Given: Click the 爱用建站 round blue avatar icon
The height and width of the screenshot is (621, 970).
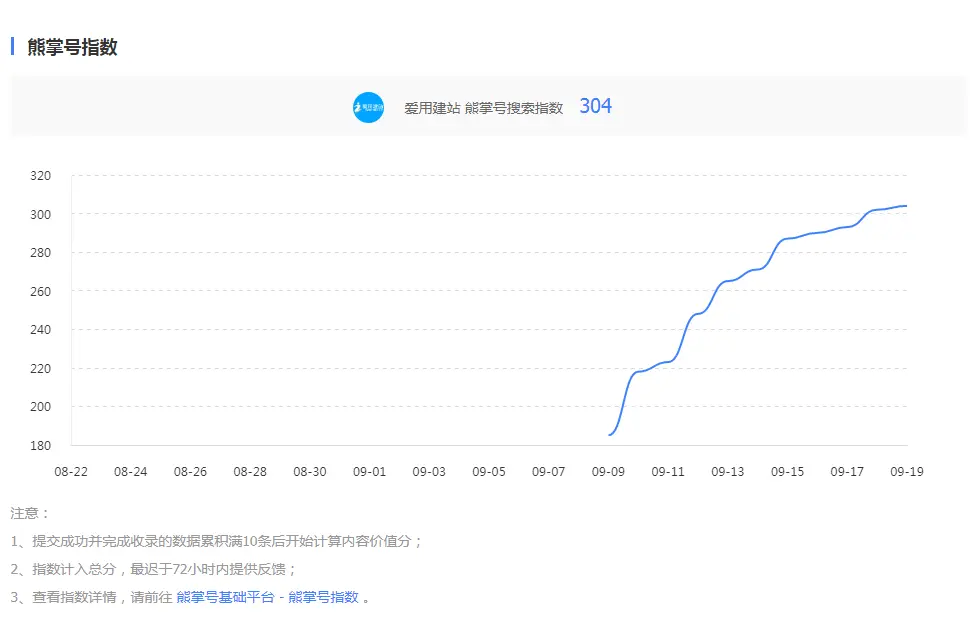Looking at the screenshot, I should [368, 107].
